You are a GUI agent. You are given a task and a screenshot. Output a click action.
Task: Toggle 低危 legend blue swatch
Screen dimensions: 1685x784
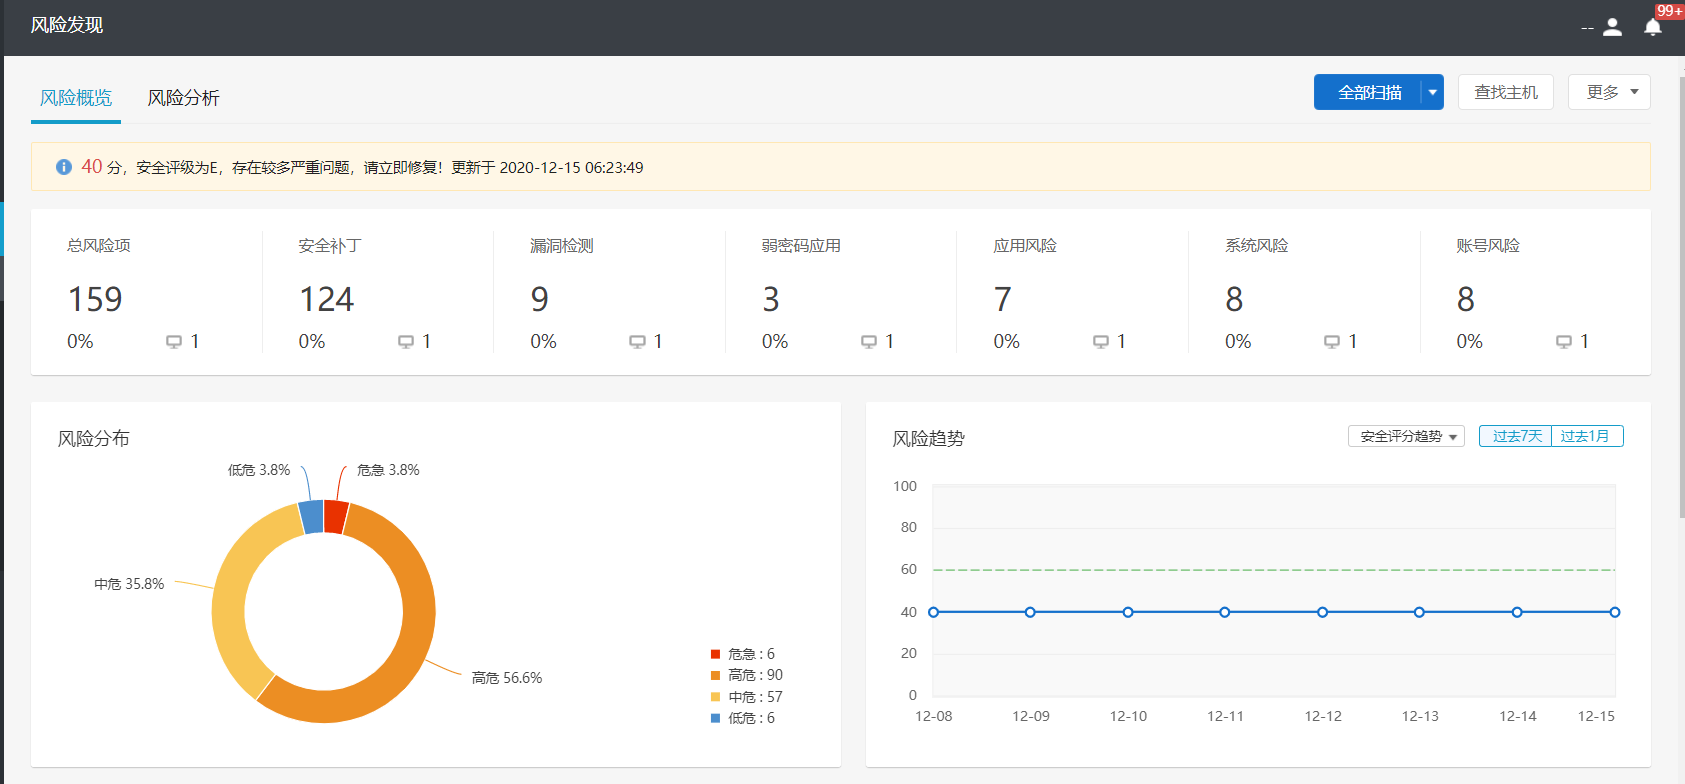coord(715,718)
